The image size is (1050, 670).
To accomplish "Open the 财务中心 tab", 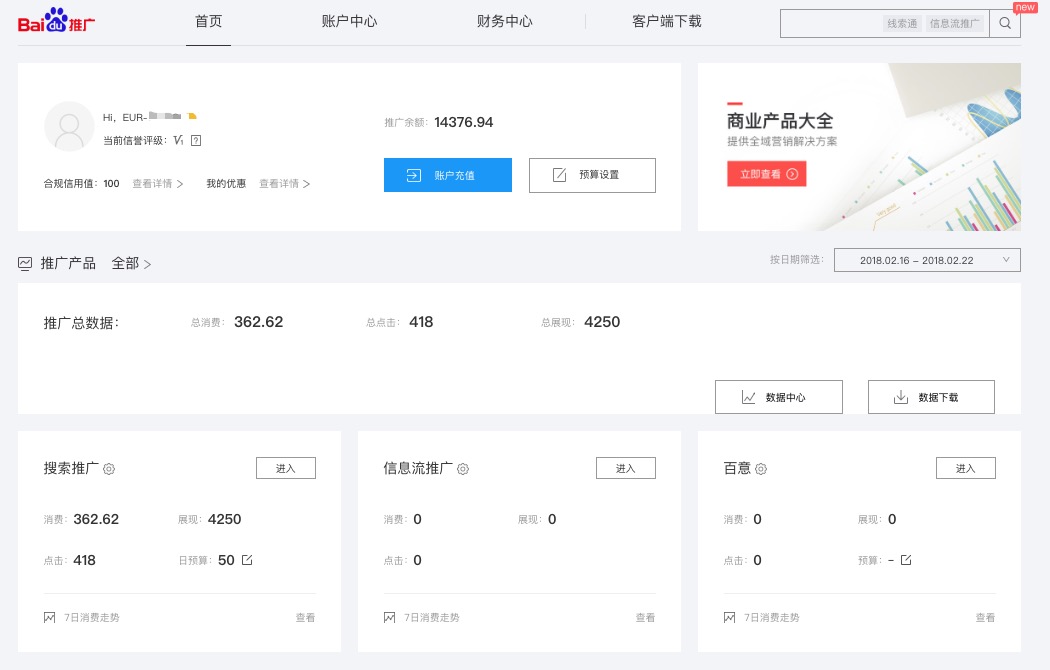I will point(504,21).
